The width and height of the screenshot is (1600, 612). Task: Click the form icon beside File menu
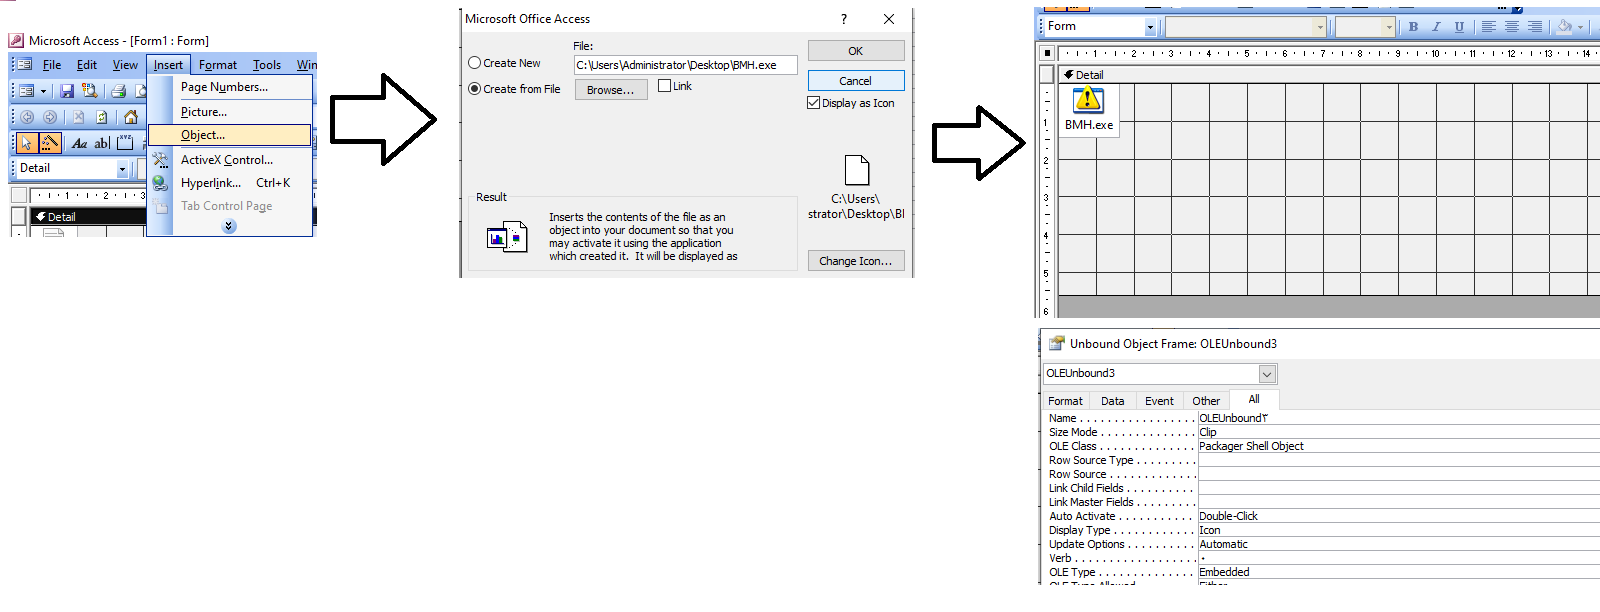pyautogui.click(x=25, y=64)
